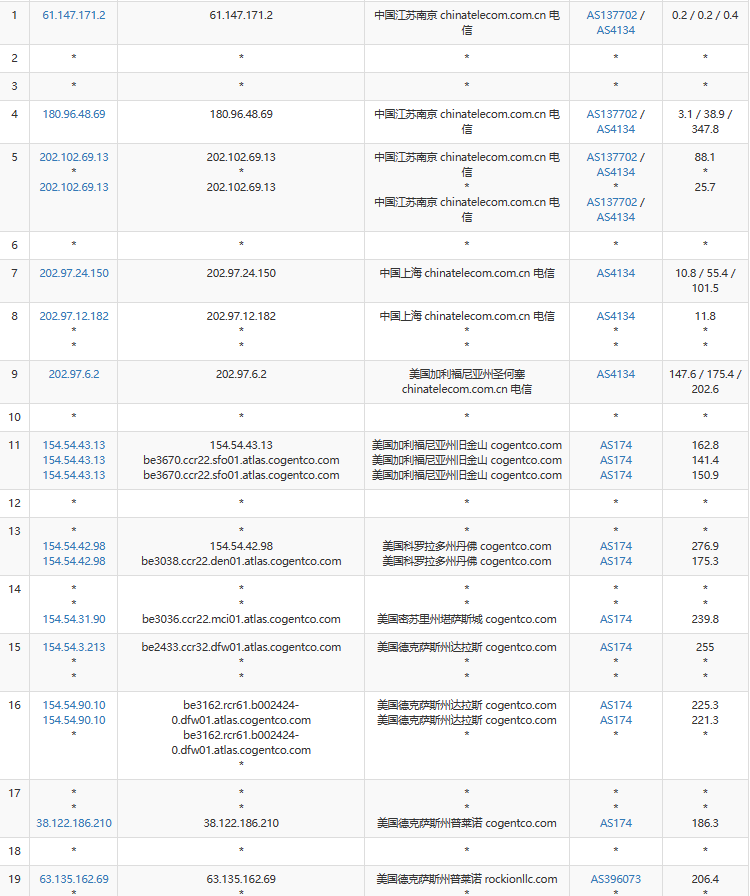
Task: Follow the blue 202.97.24.150 IP link
Action: coord(74,273)
